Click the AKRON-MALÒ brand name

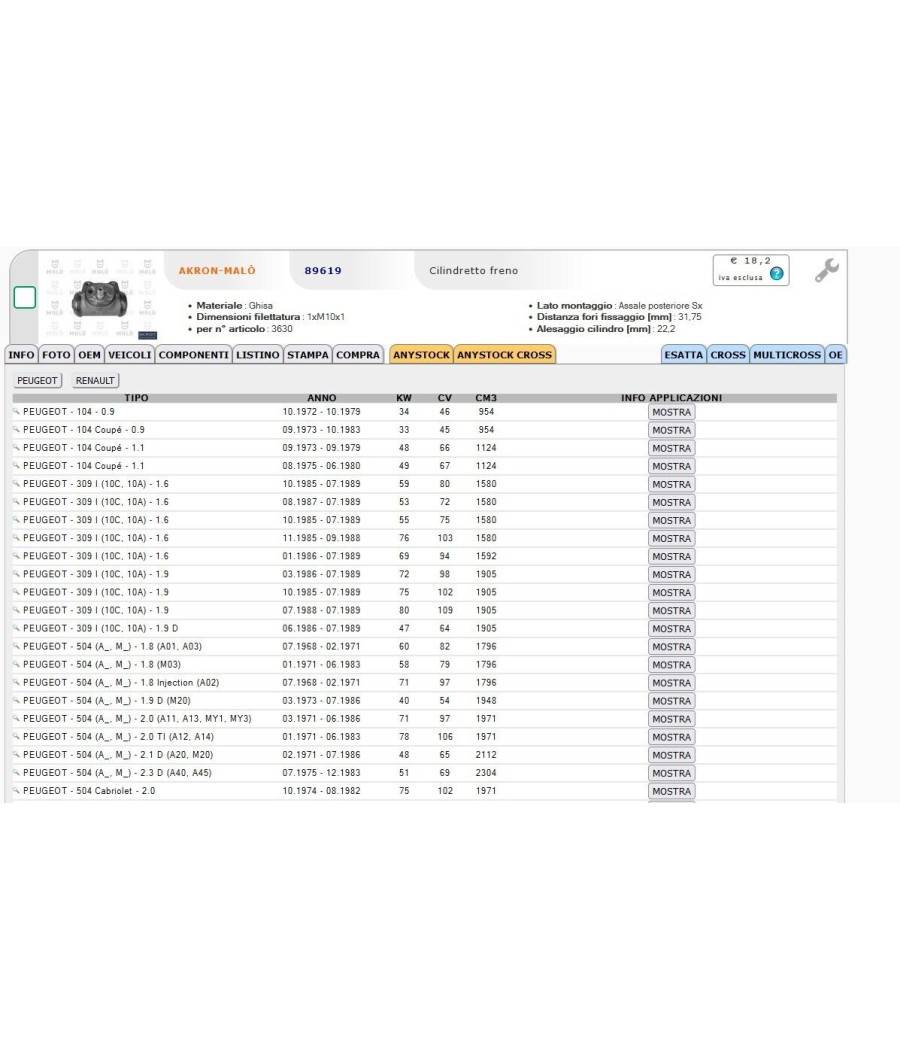tap(217, 271)
